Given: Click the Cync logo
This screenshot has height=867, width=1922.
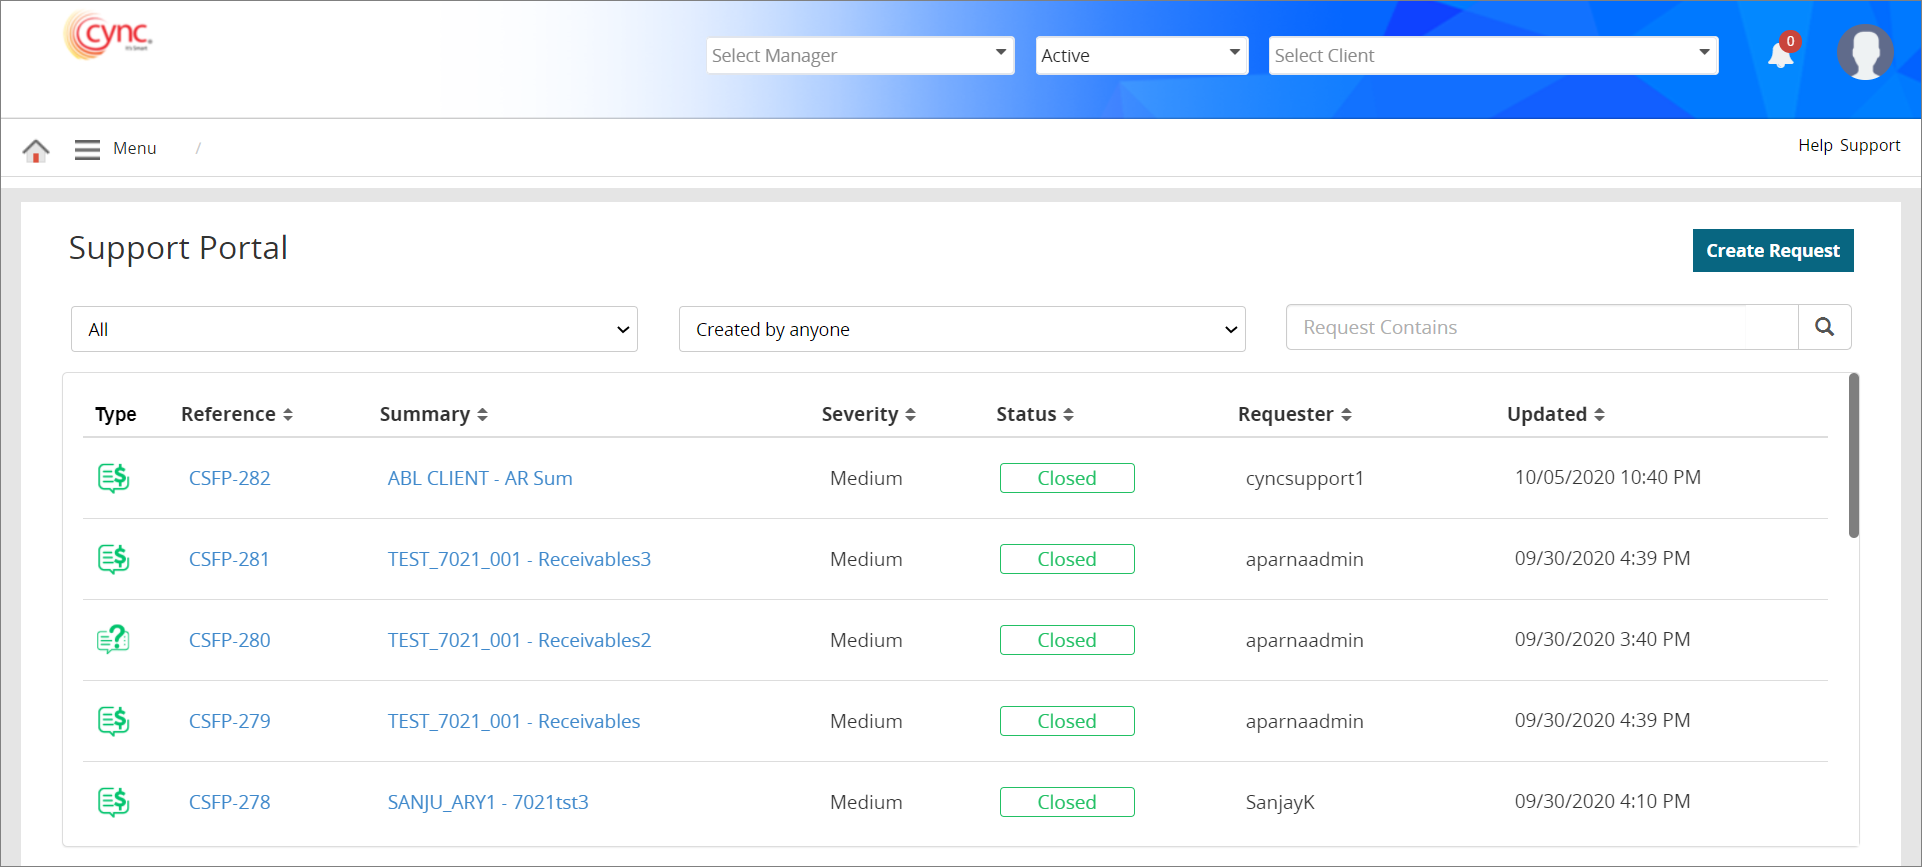Looking at the screenshot, I should pyautogui.click(x=108, y=36).
